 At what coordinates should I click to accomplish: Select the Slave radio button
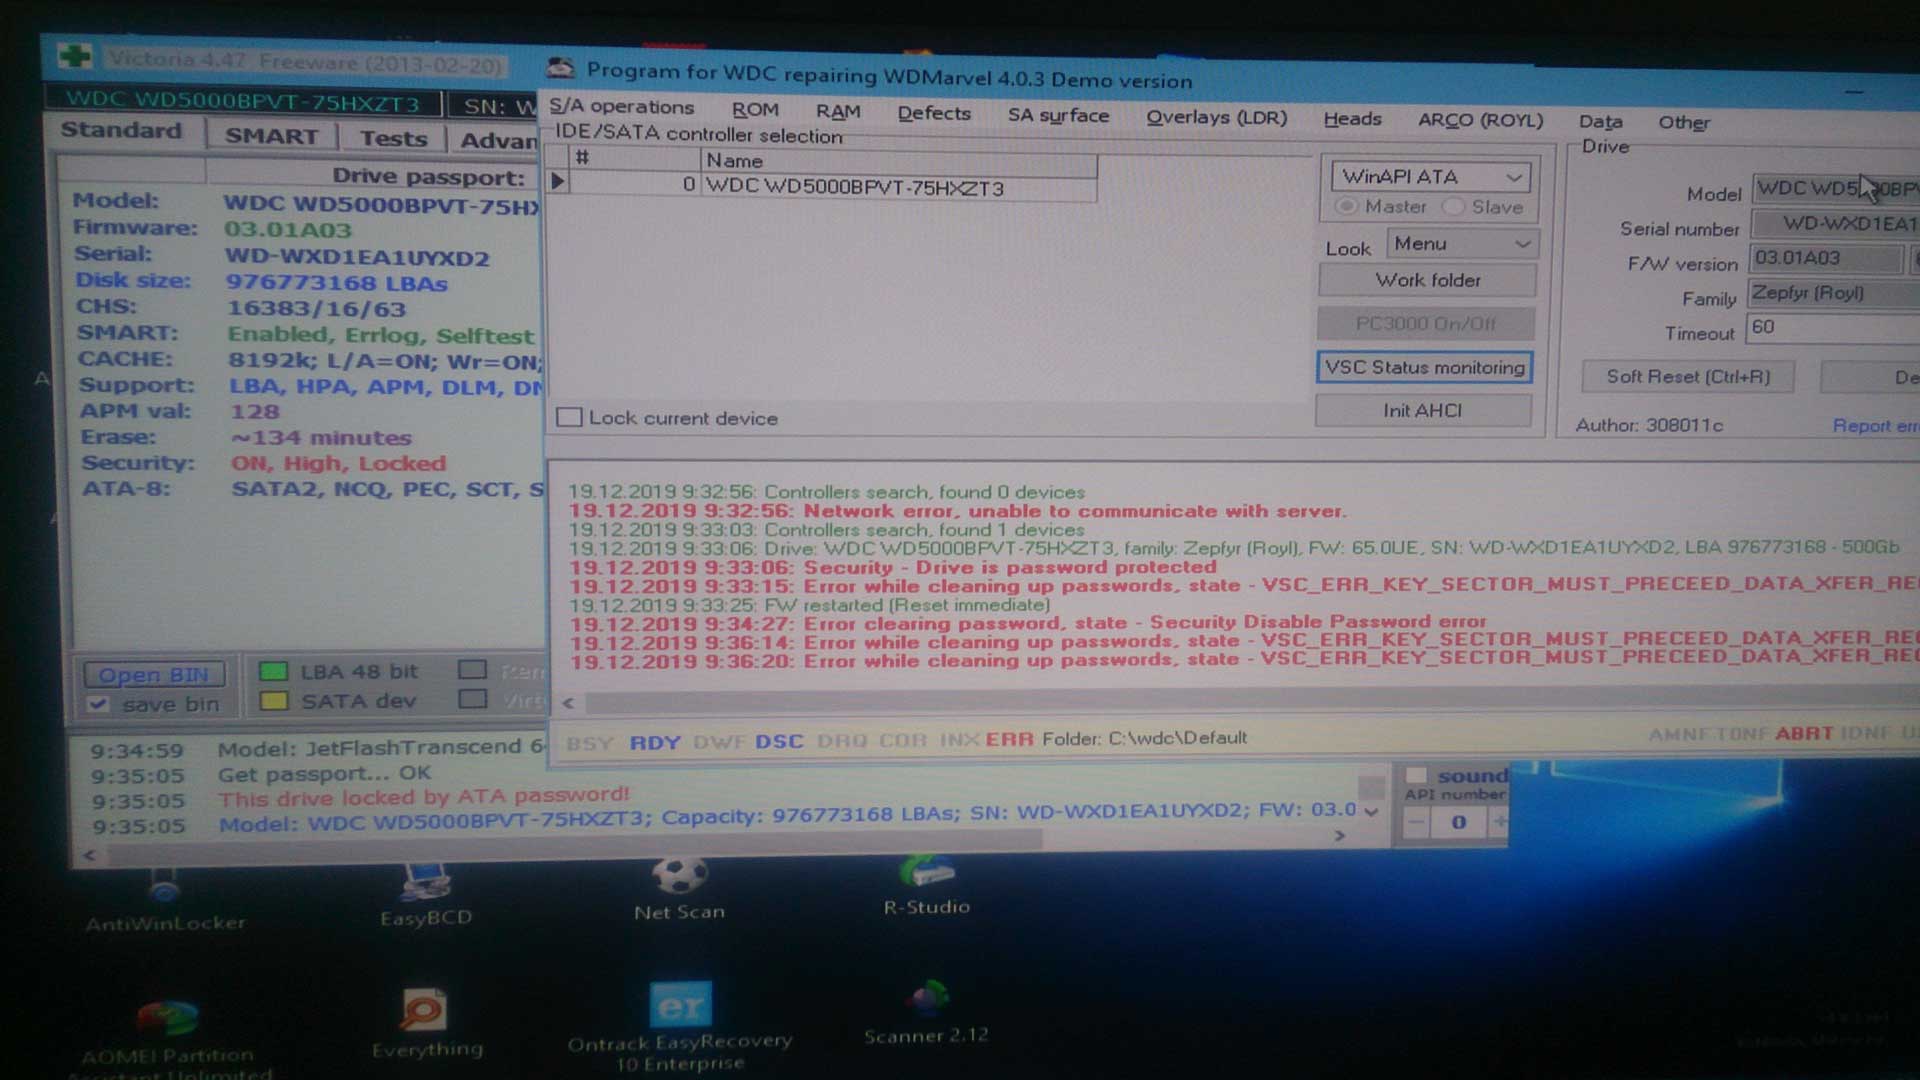1453,207
